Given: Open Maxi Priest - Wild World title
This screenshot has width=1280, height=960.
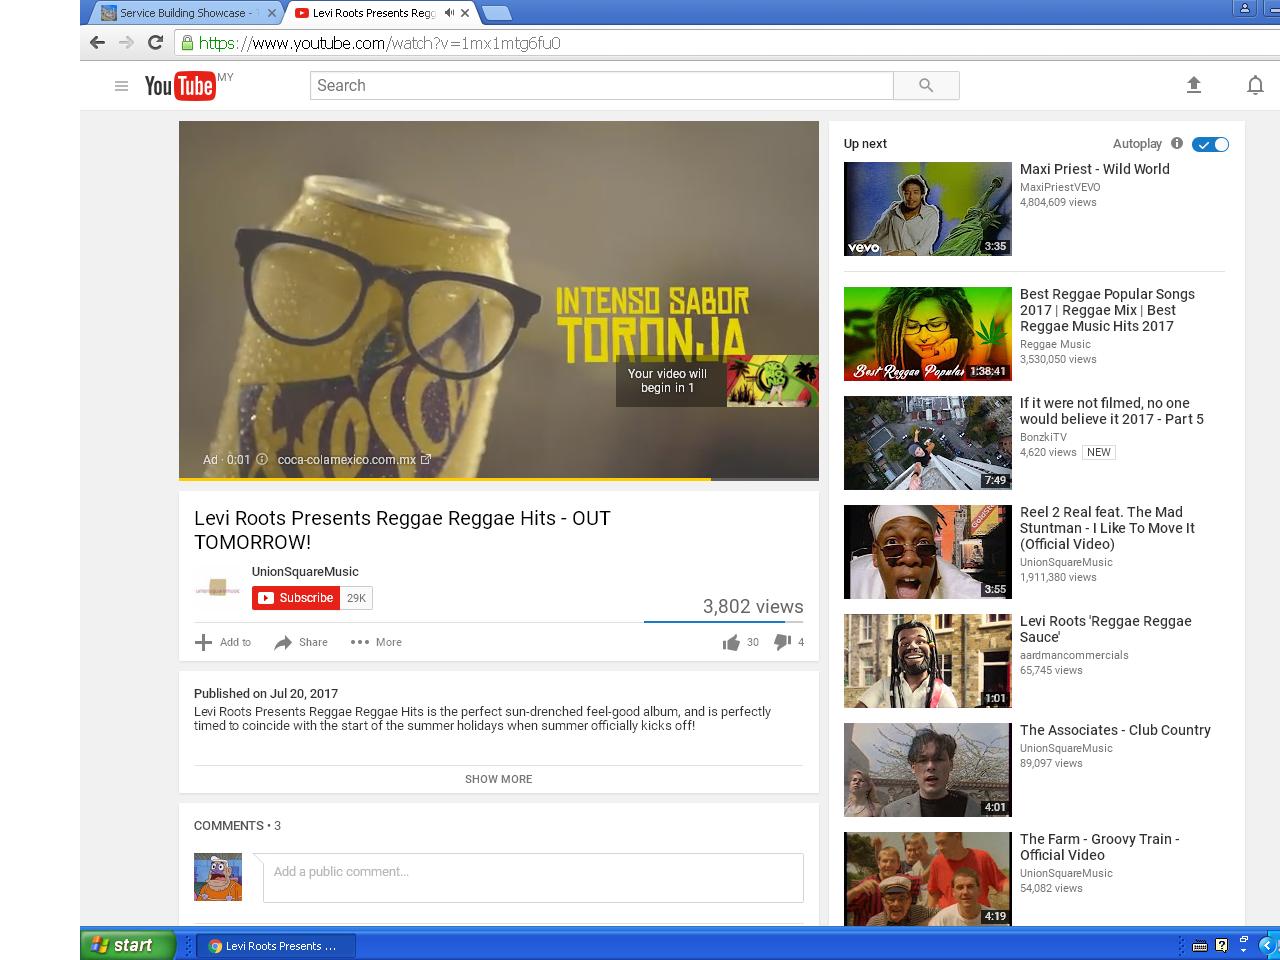Looking at the screenshot, I should (x=1095, y=169).
